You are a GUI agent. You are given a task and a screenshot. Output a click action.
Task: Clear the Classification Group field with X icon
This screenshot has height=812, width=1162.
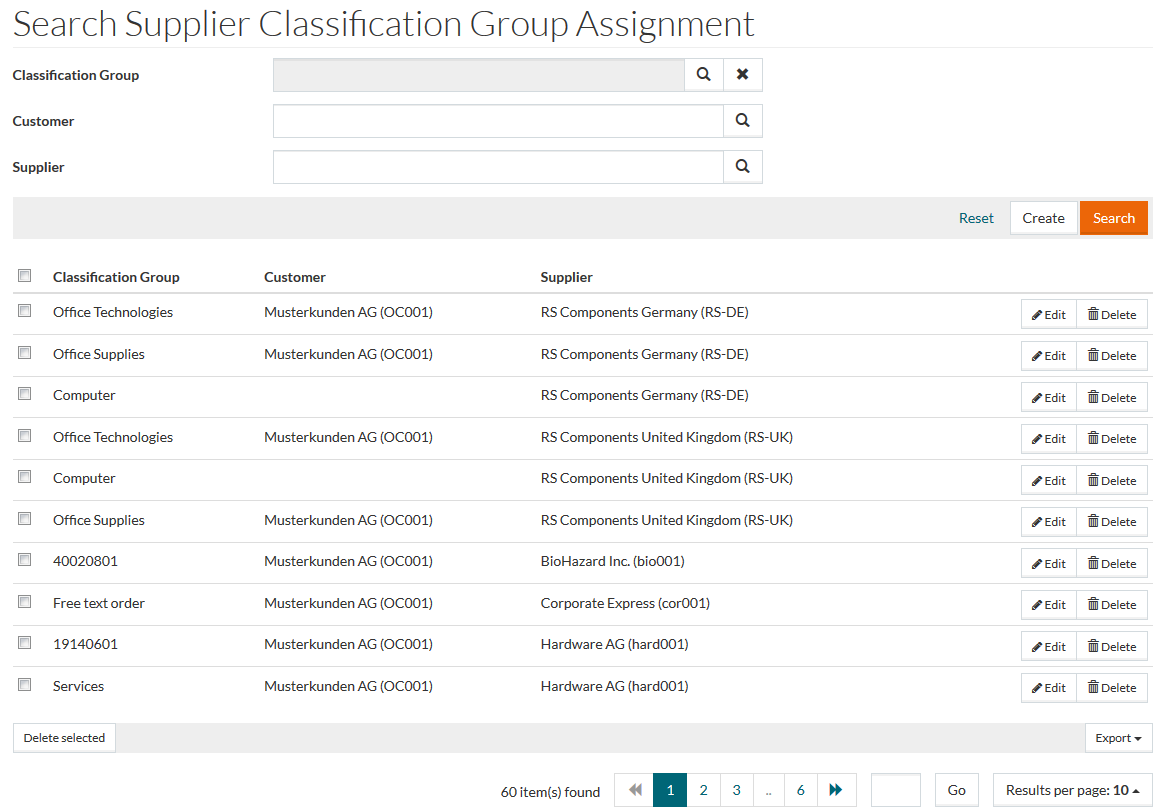coord(742,75)
